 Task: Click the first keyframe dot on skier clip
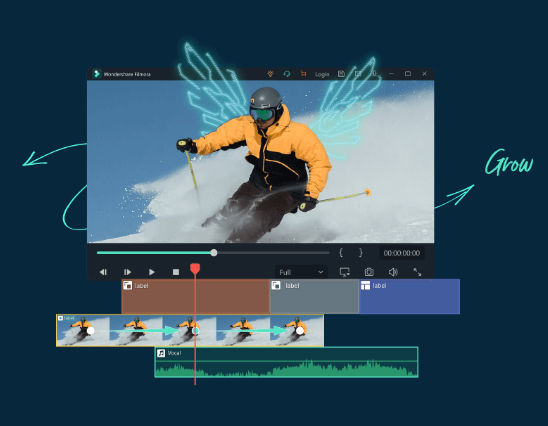pos(91,331)
